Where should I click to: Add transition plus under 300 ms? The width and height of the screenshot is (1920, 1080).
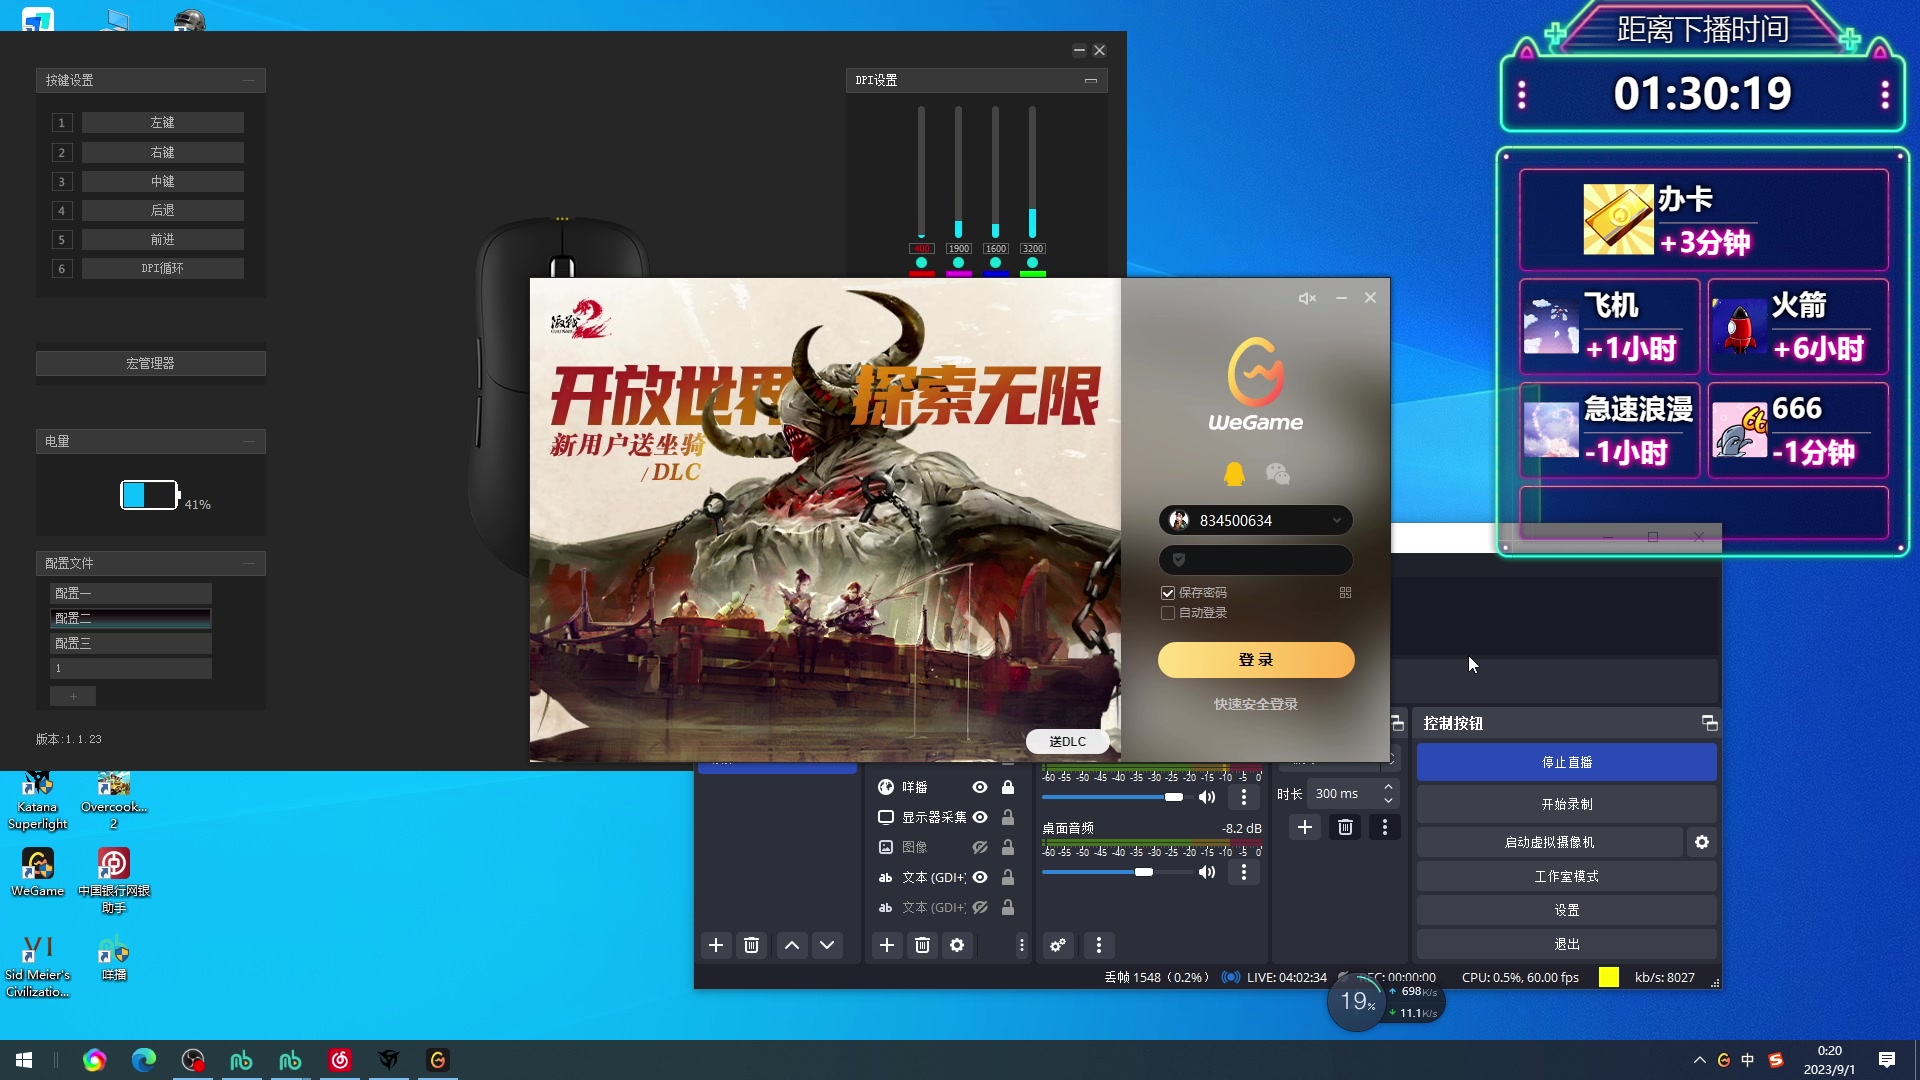pos(1305,827)
